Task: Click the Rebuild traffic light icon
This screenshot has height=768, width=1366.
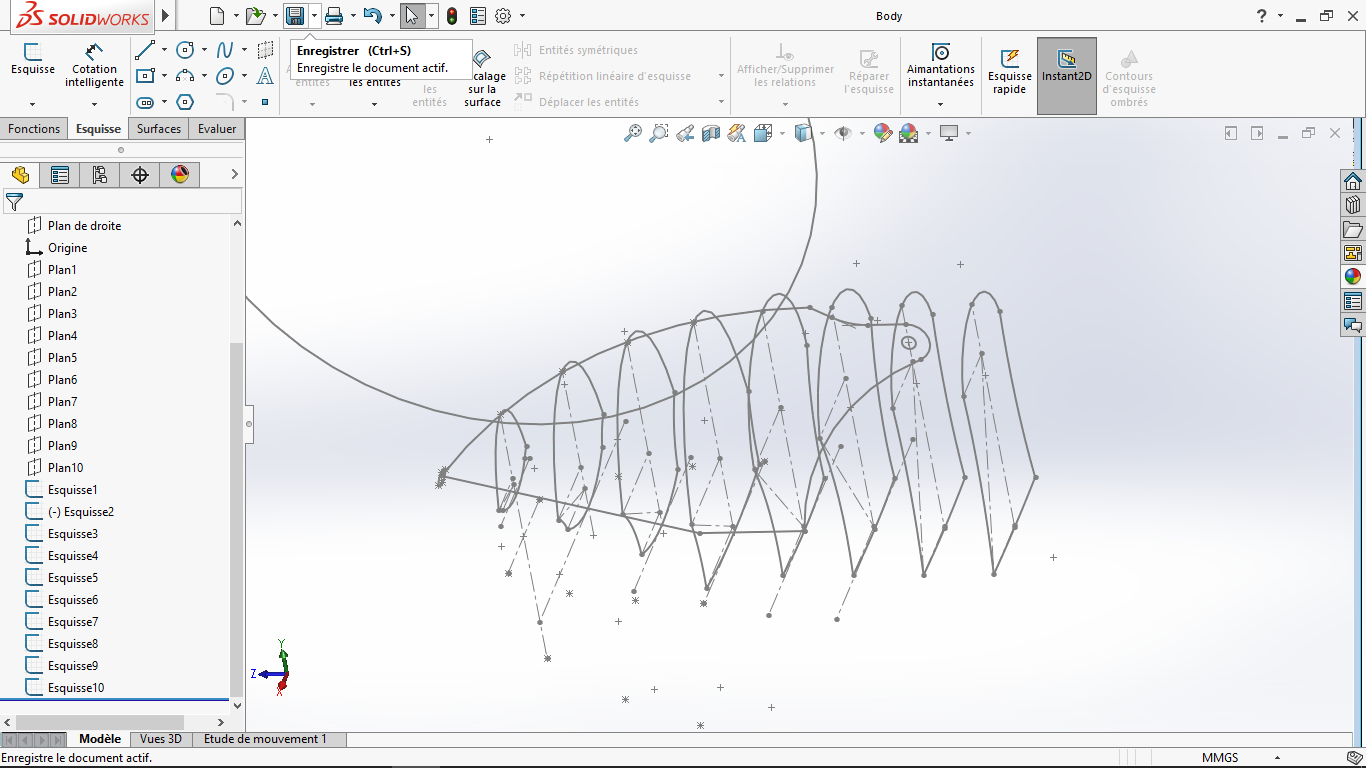Action: [452, 15]
